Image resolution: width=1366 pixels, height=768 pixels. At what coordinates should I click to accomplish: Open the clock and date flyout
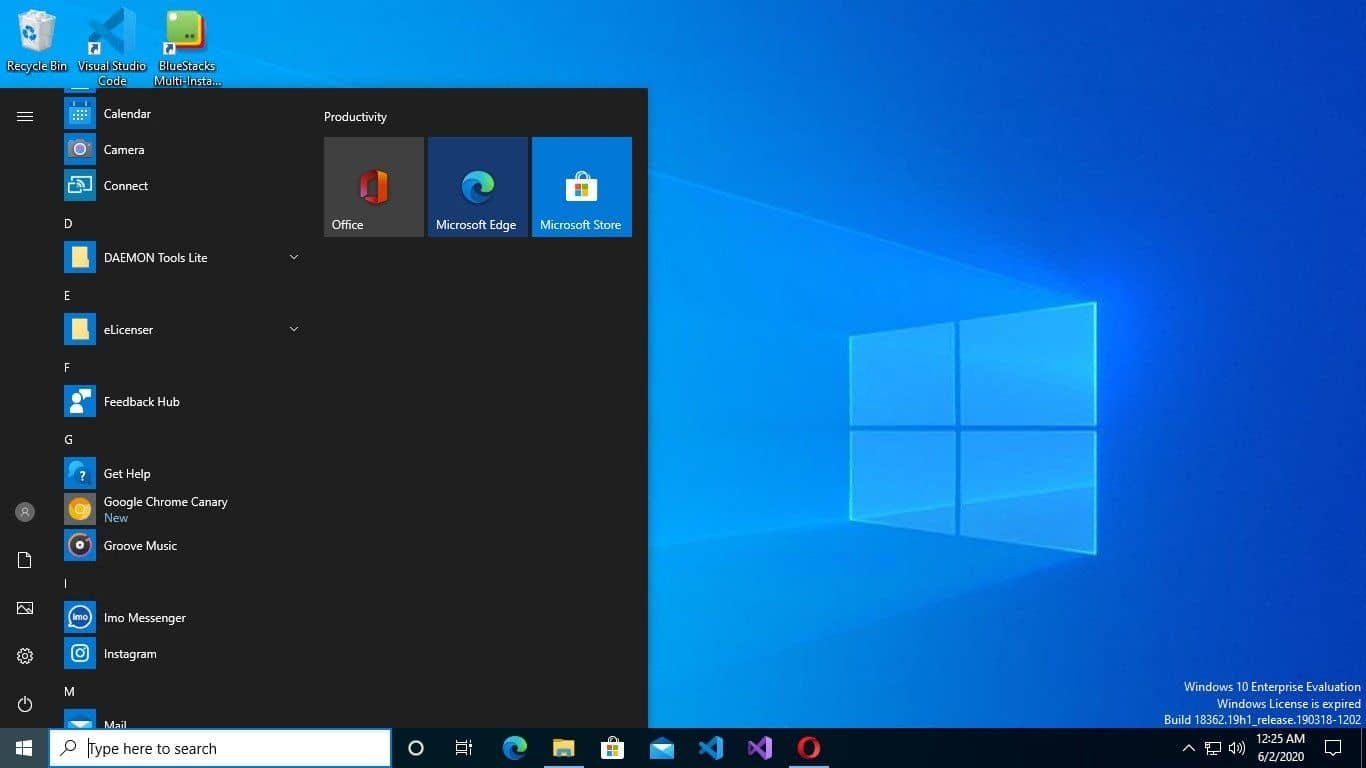point(1281,748)
